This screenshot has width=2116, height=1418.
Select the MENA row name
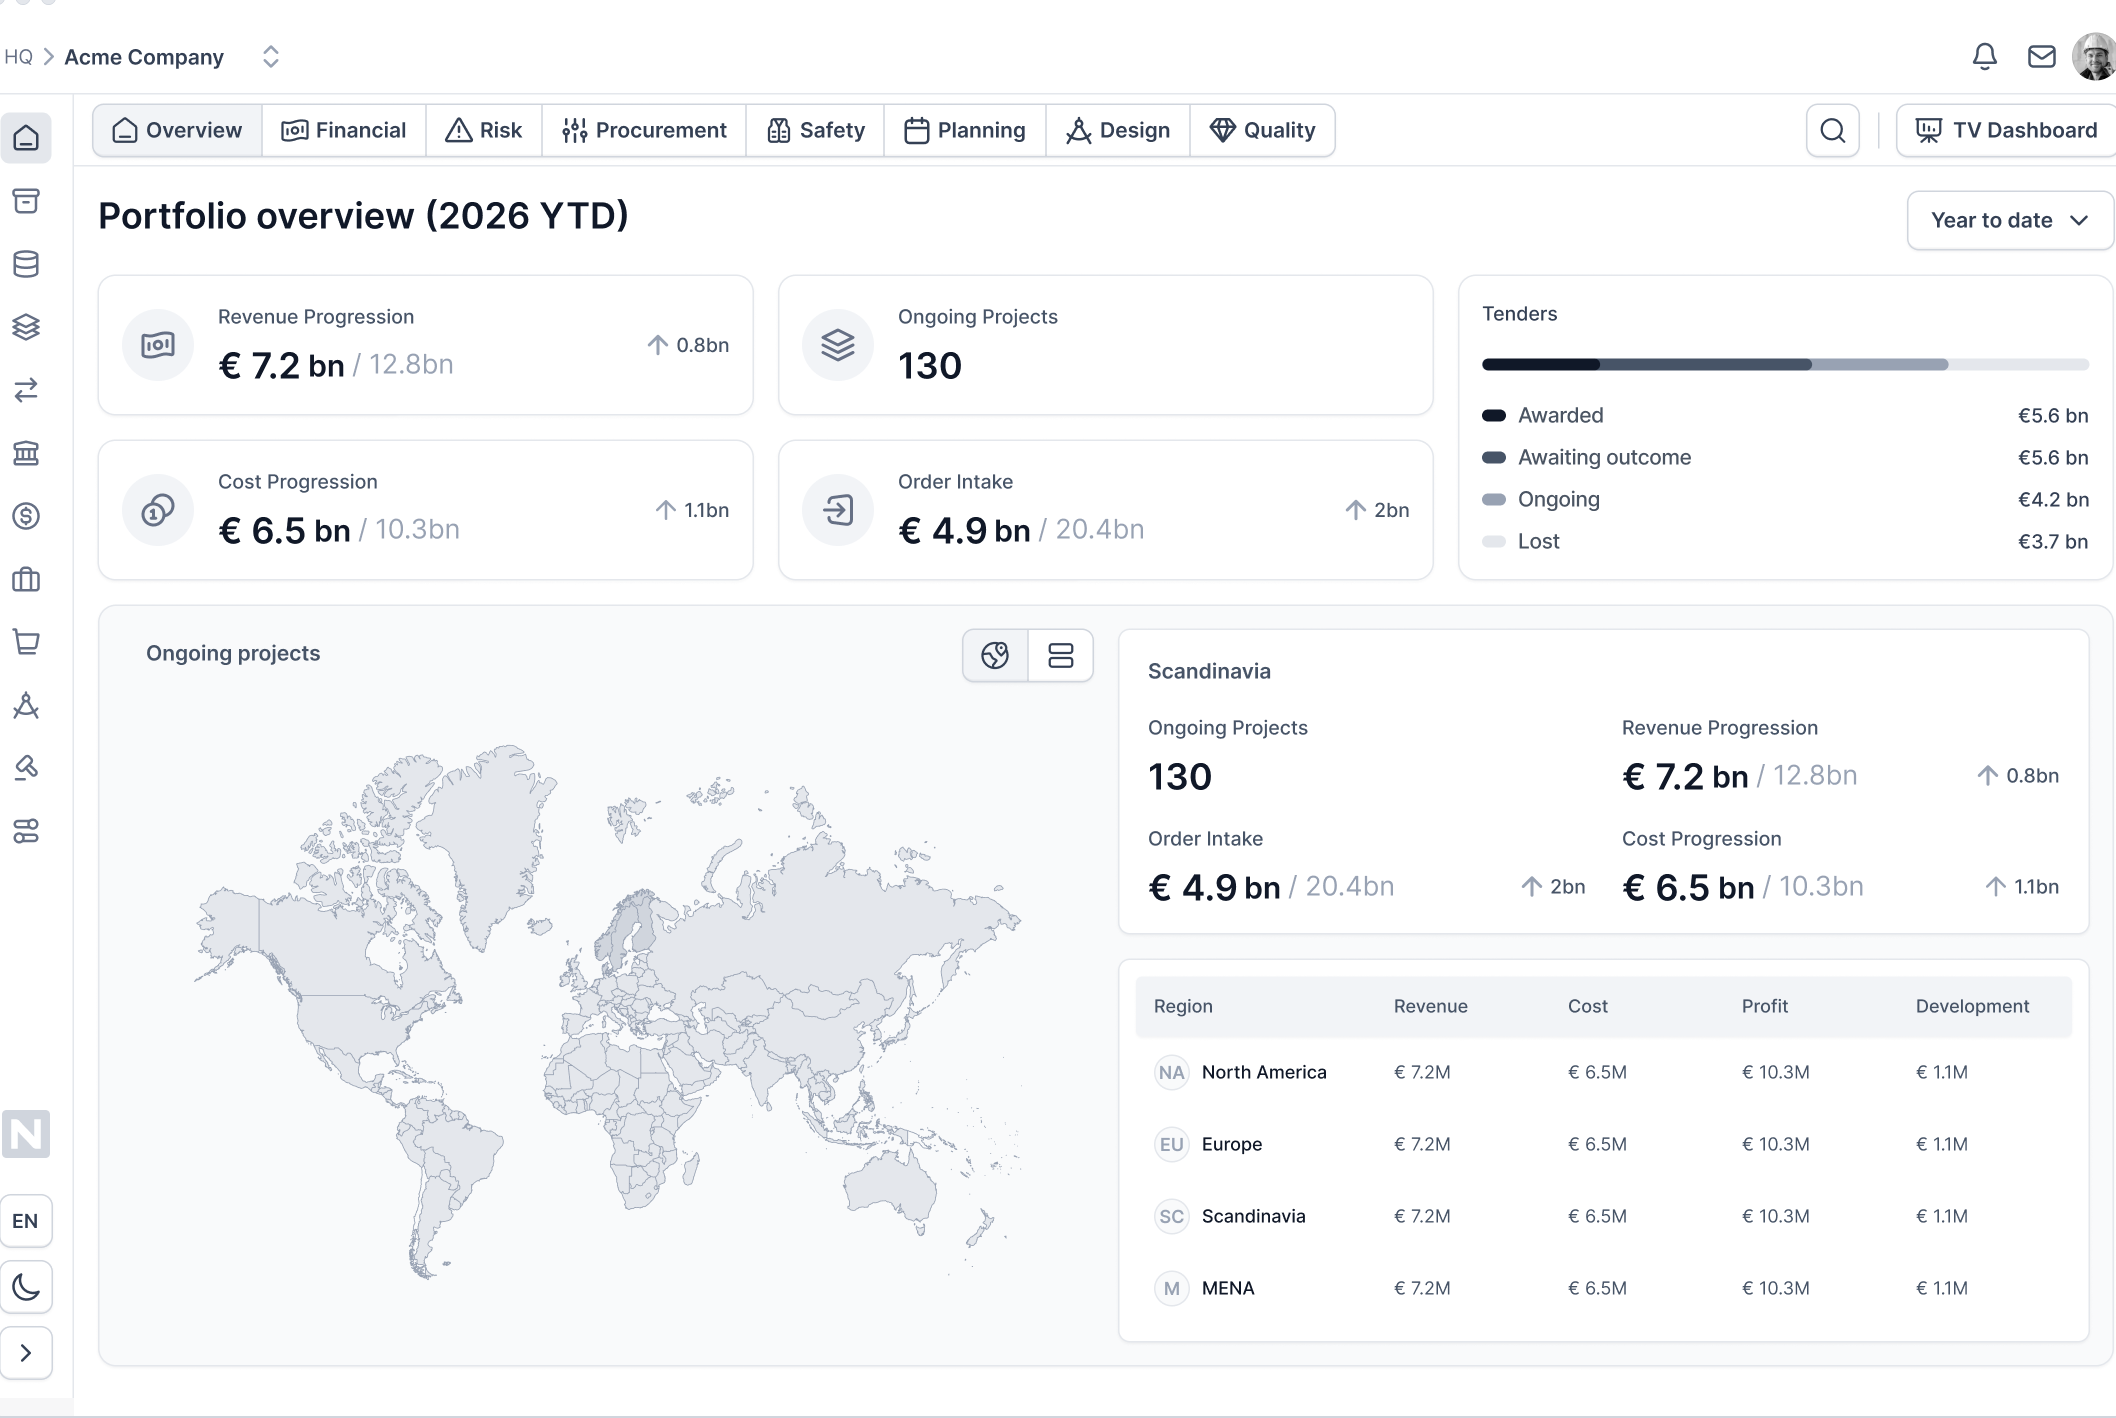(1228, 1288)
